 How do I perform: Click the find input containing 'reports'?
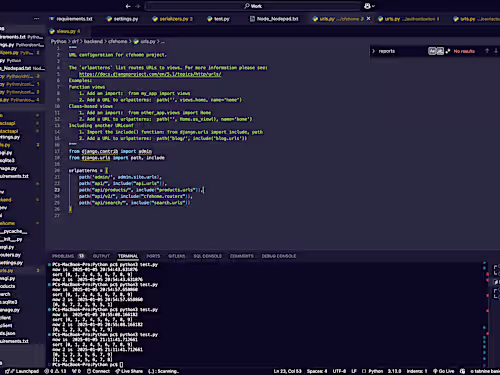pyautogui.click(x=402, y=51)
